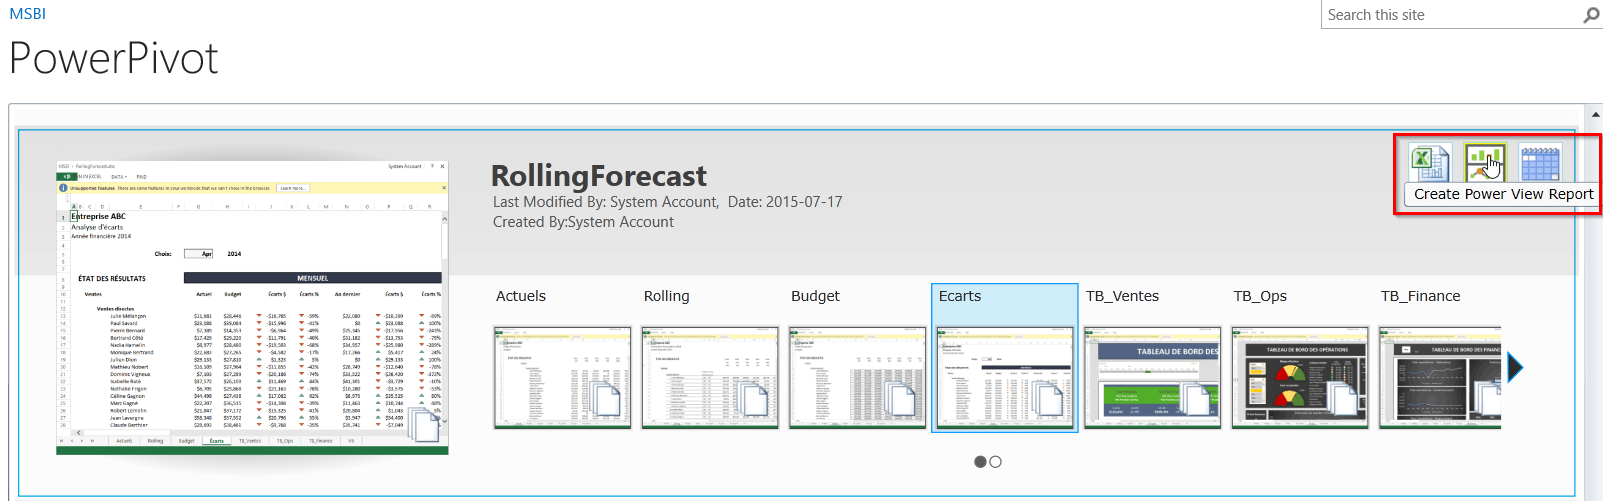Select the Rolling sheet thumbnail
This screenshot has height=501, width=1603.
710,377
